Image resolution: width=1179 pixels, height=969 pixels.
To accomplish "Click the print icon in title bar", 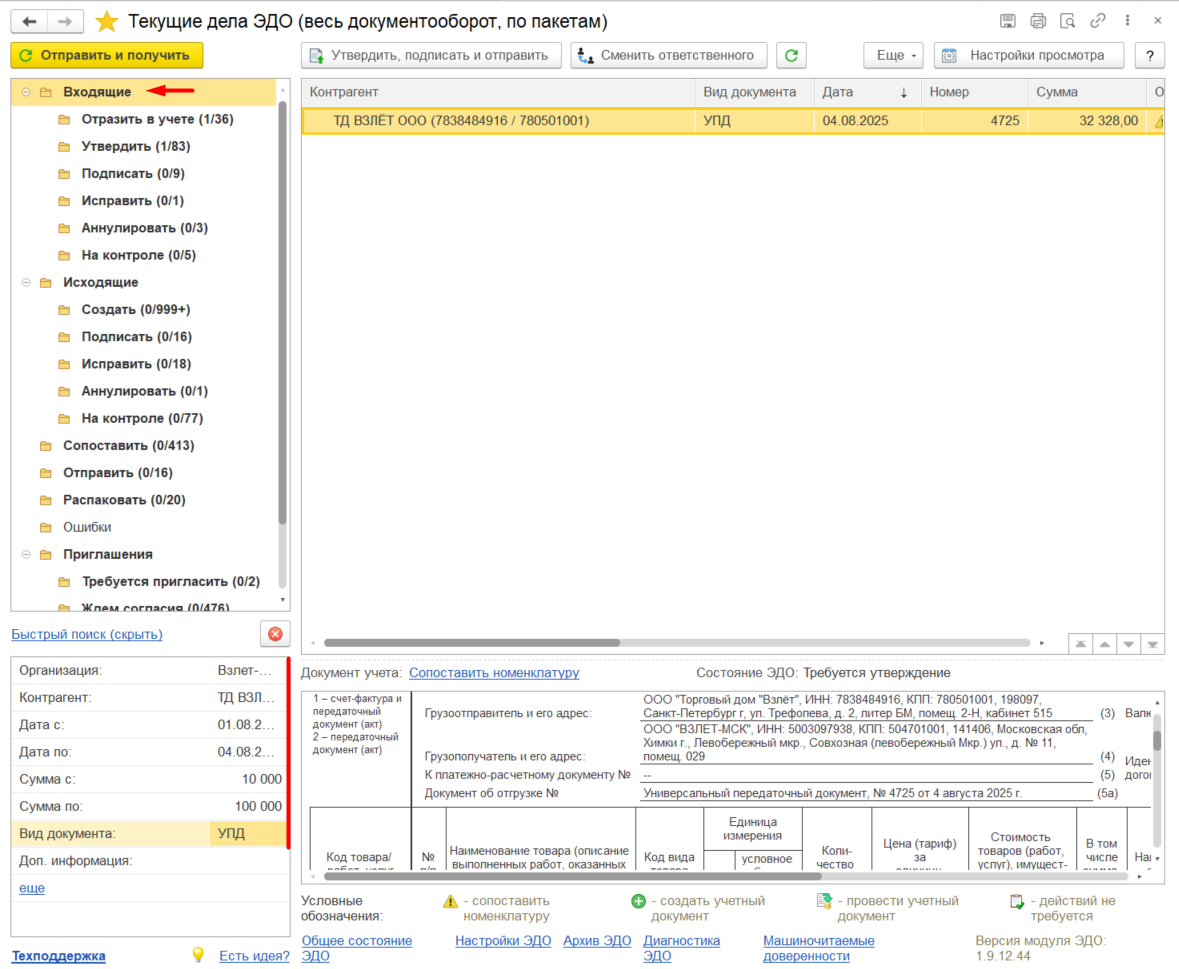I will [x=1038, y=21].
